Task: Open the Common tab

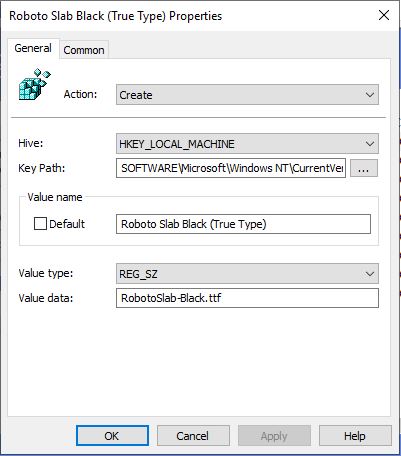Action: (x=84, y=50)
